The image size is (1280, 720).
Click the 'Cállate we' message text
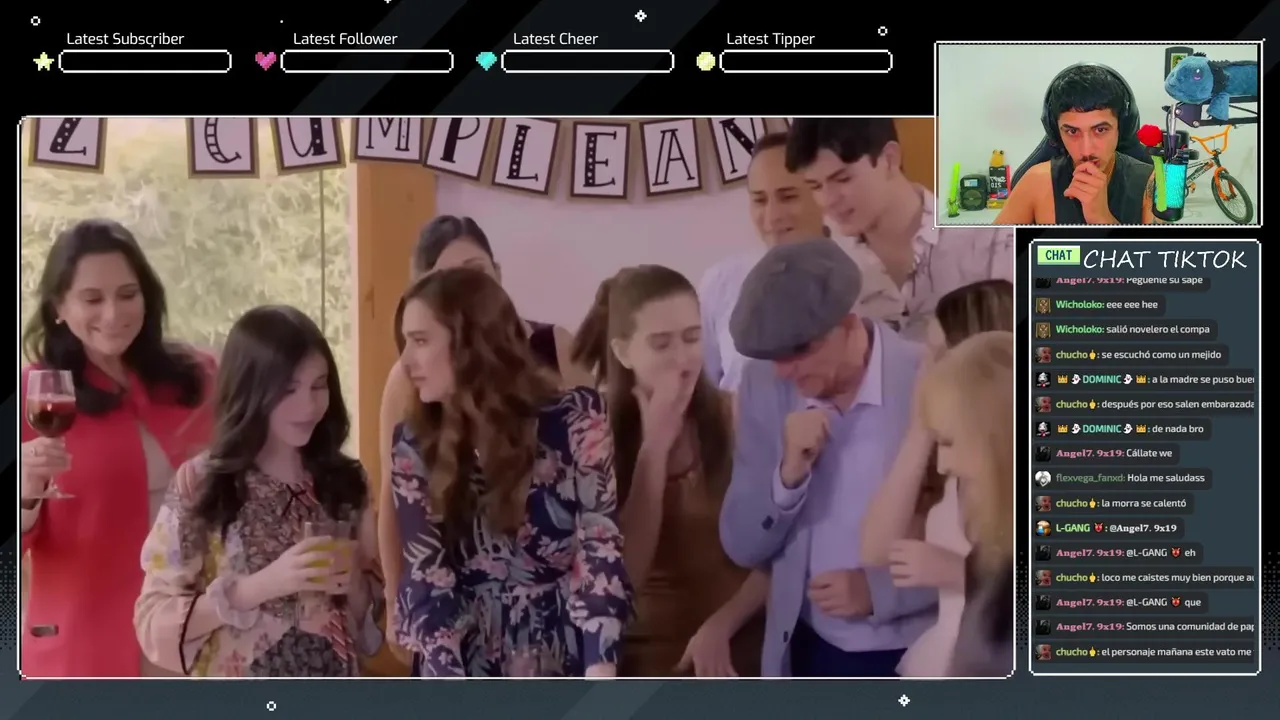click(1149, 454)
